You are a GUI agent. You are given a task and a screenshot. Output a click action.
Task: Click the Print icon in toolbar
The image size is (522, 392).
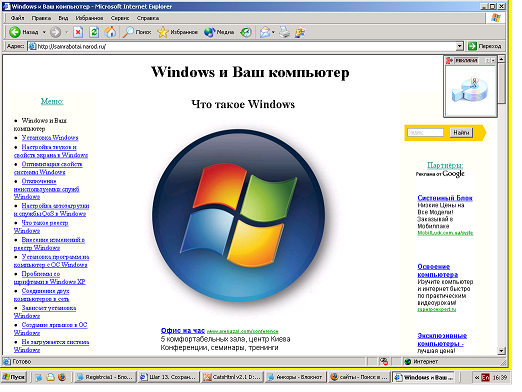(284, 32)
